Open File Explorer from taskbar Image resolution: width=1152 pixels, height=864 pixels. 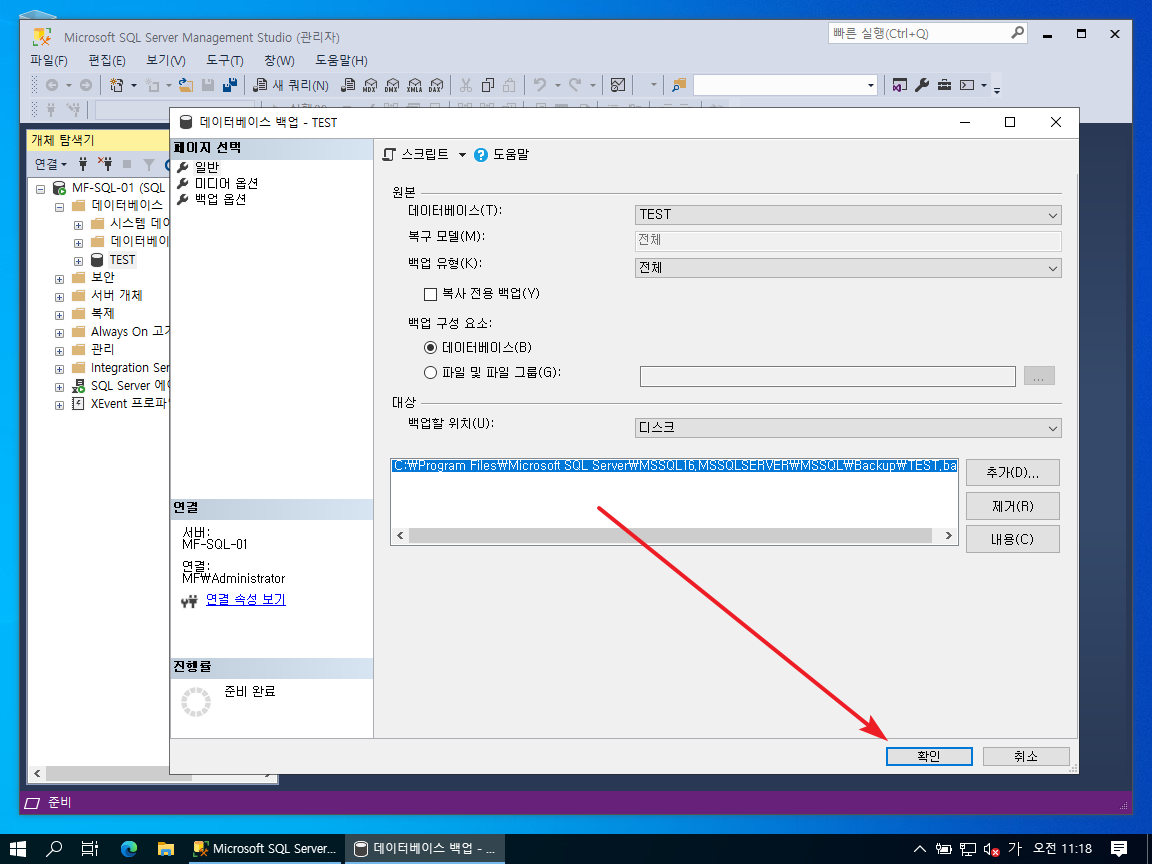[x=166, y=849]
